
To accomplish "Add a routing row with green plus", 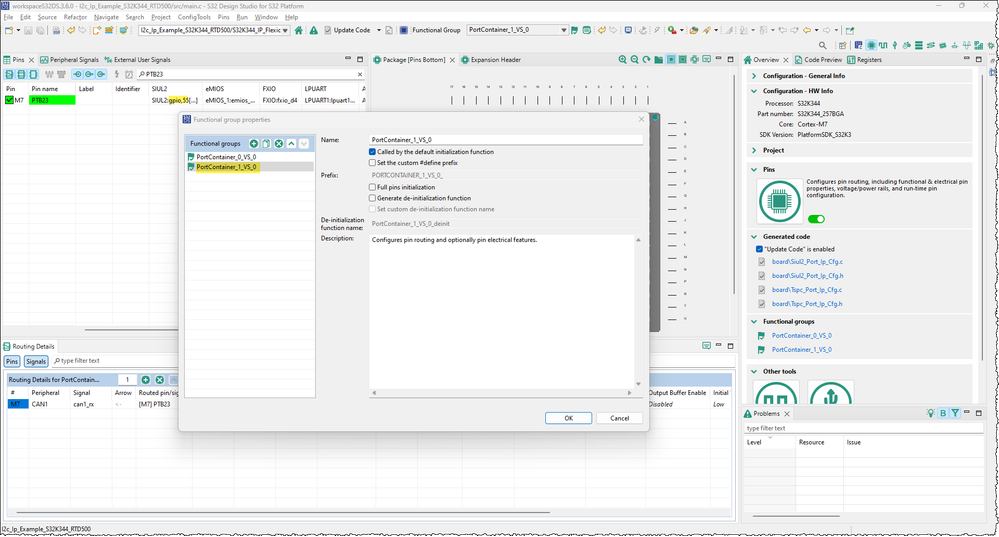I will point(145,380).
